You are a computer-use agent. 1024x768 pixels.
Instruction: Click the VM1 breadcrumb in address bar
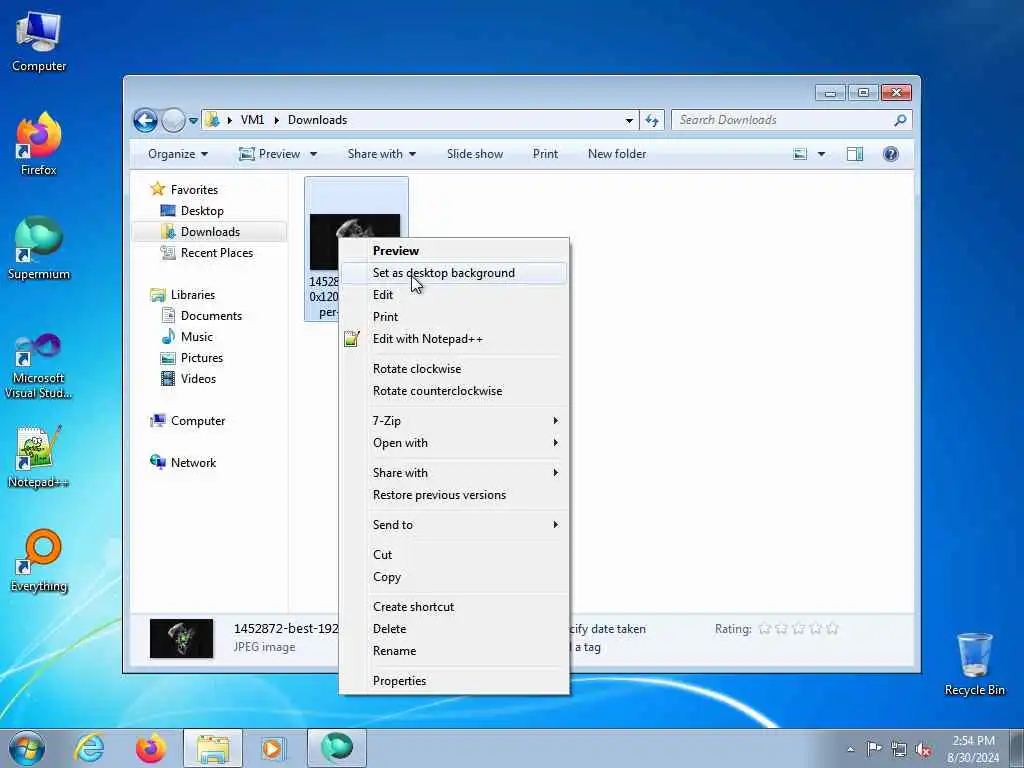(x=252, y=120)
